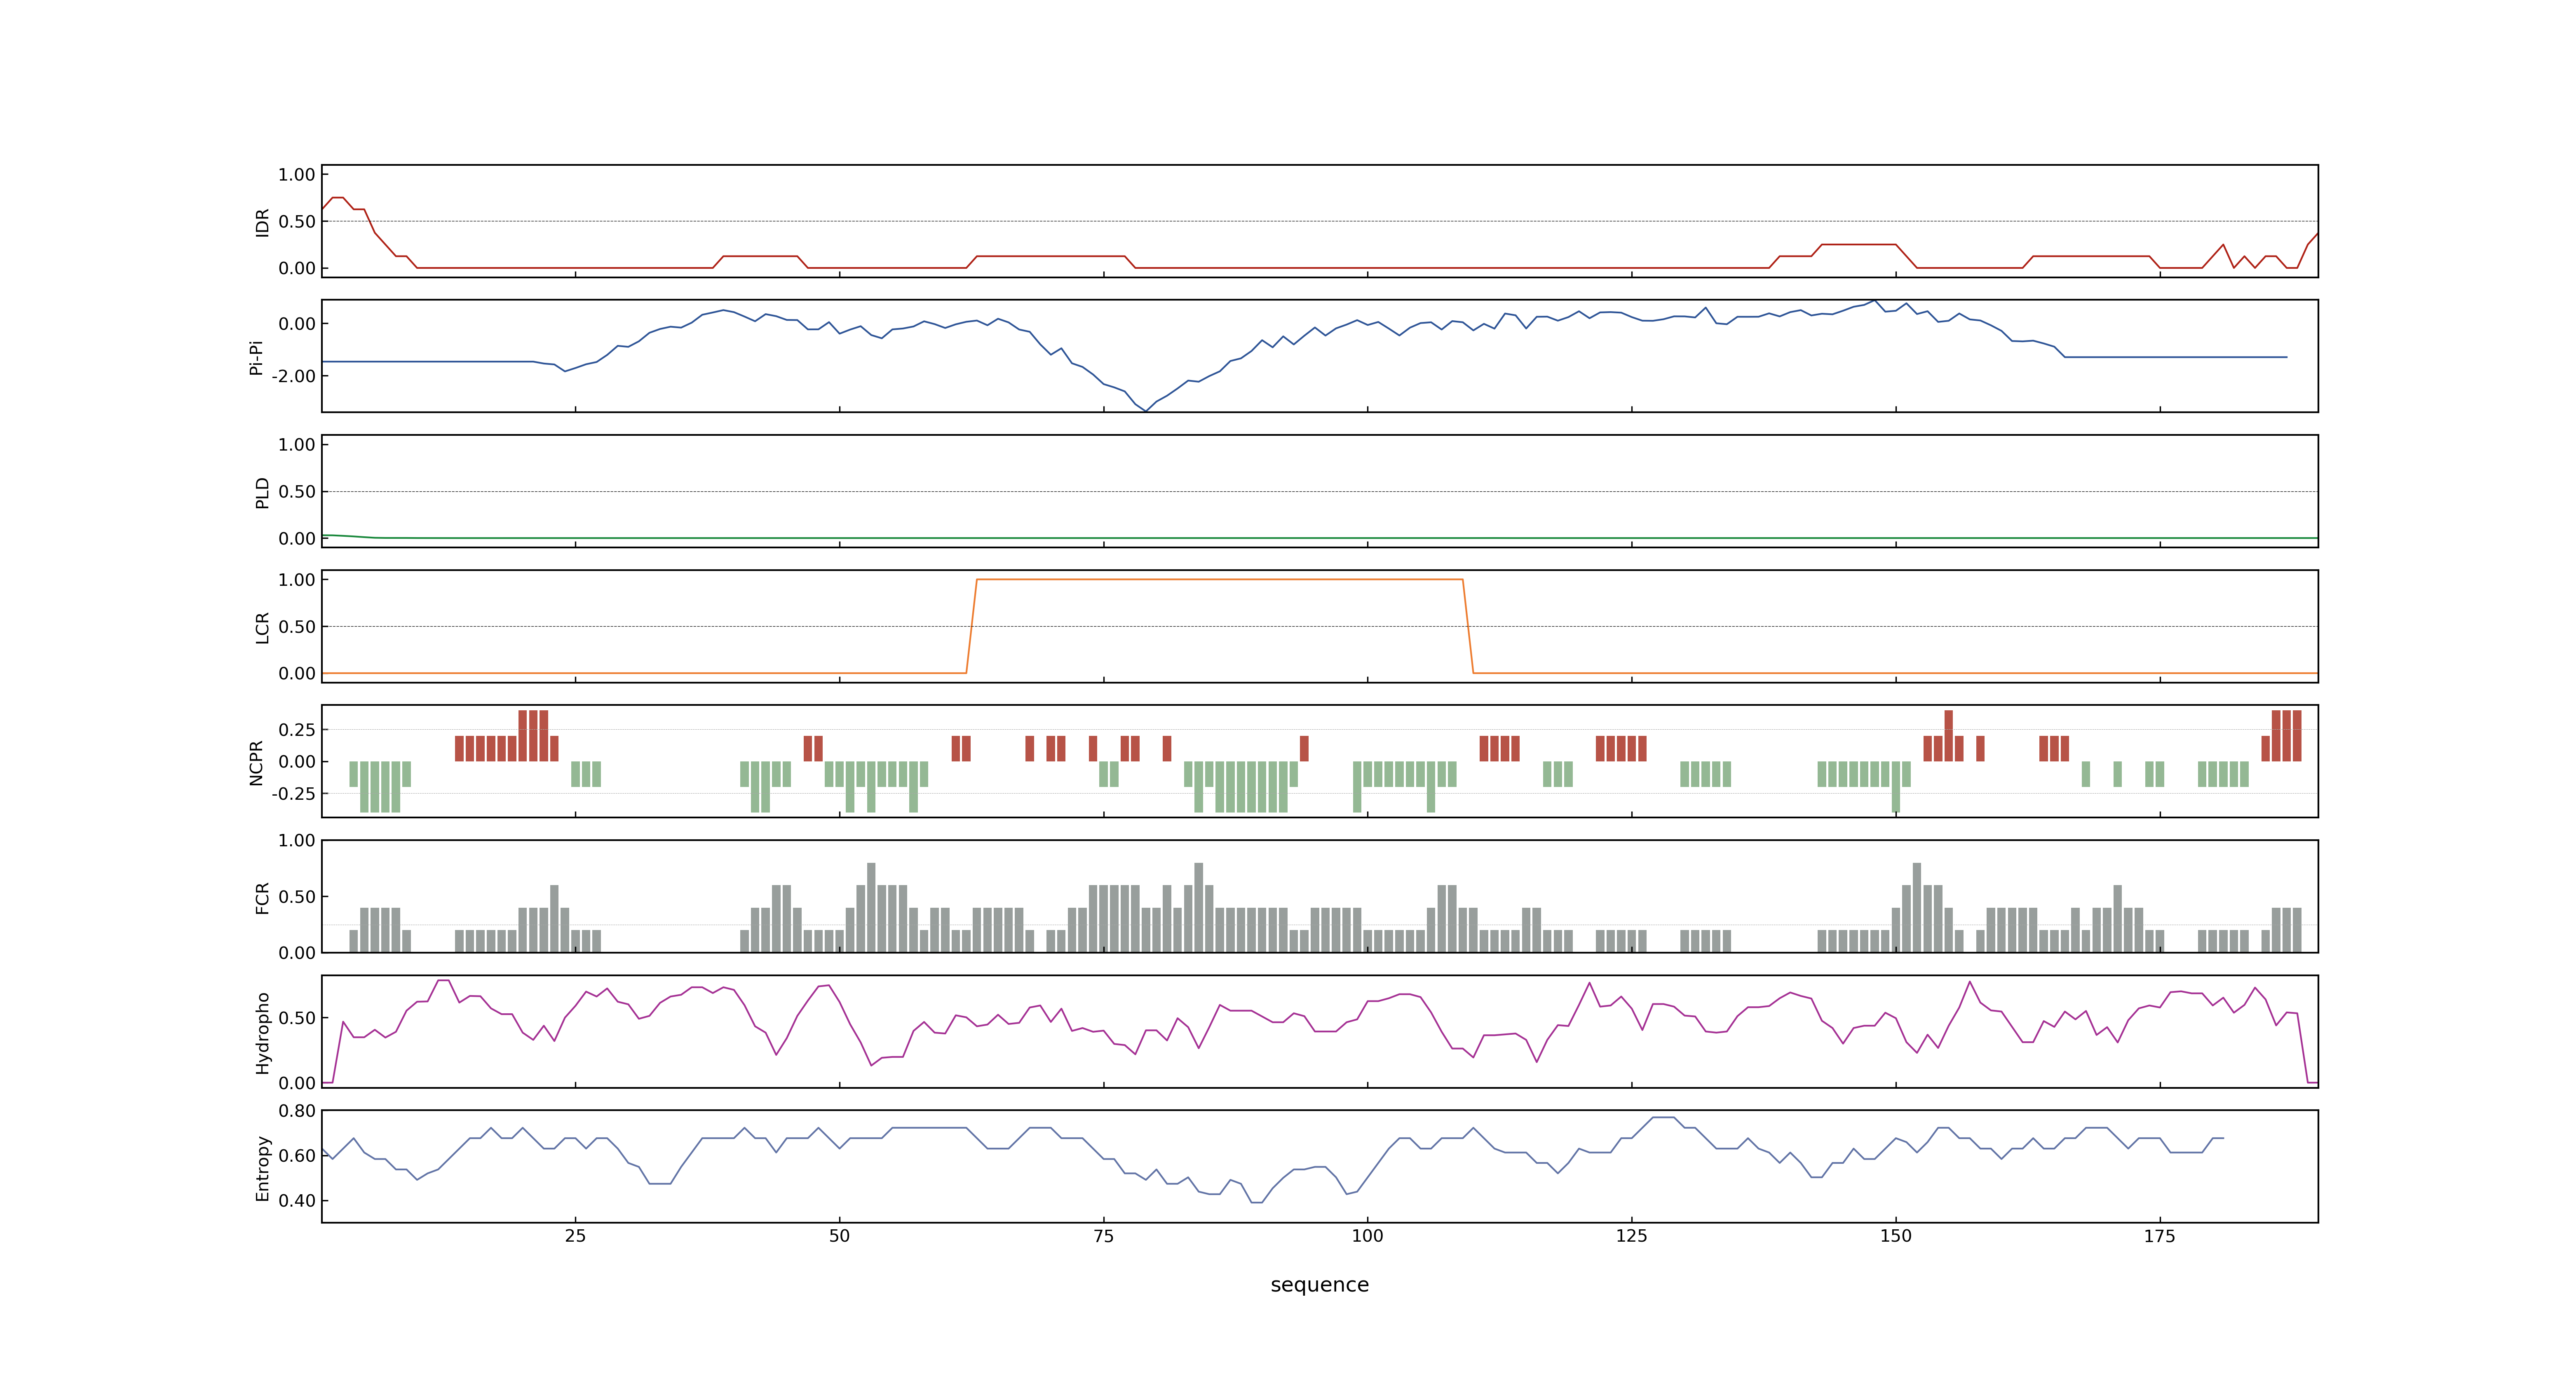2576x1374 pixels.
Task: Click the orange LCR plateau line
Action: tap(1220, 579)
